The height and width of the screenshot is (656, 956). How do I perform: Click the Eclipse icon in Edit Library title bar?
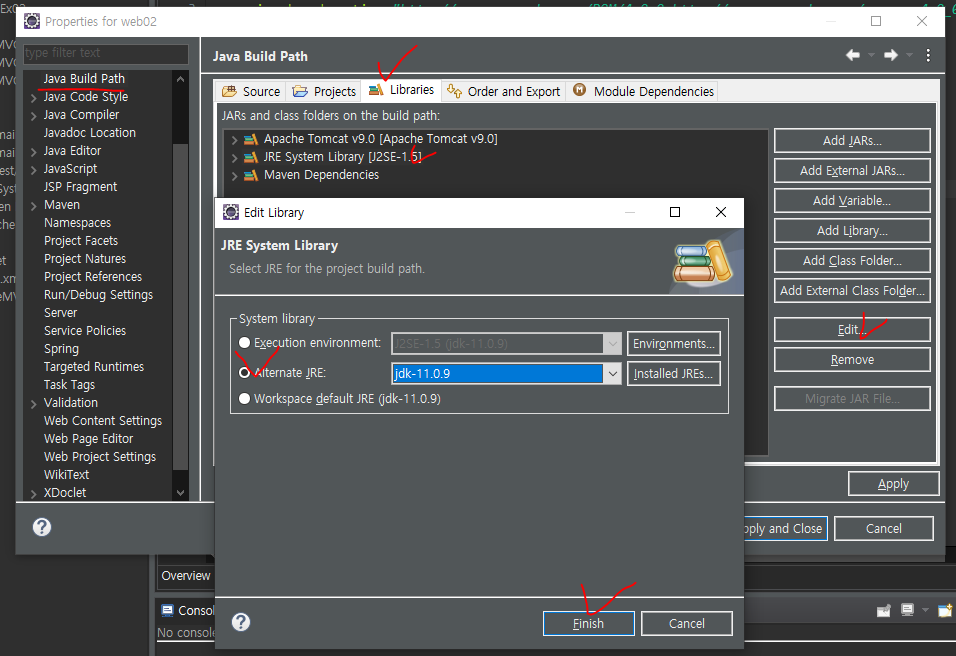(231, 212)
